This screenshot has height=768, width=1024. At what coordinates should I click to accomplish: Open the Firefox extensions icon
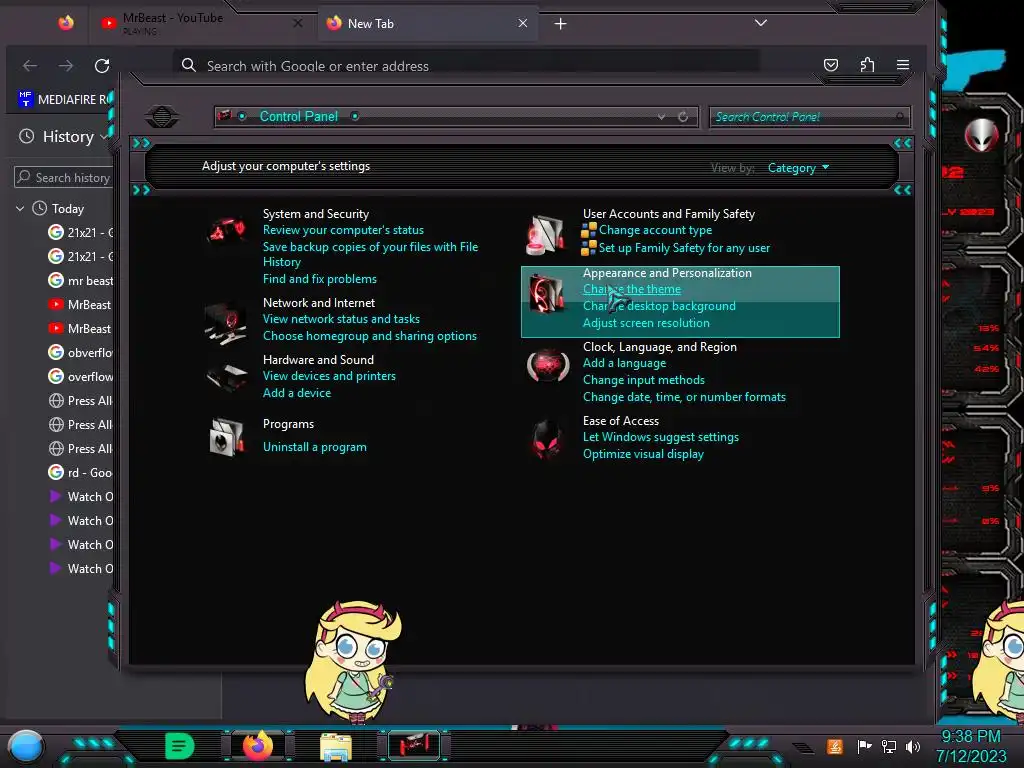867,65
